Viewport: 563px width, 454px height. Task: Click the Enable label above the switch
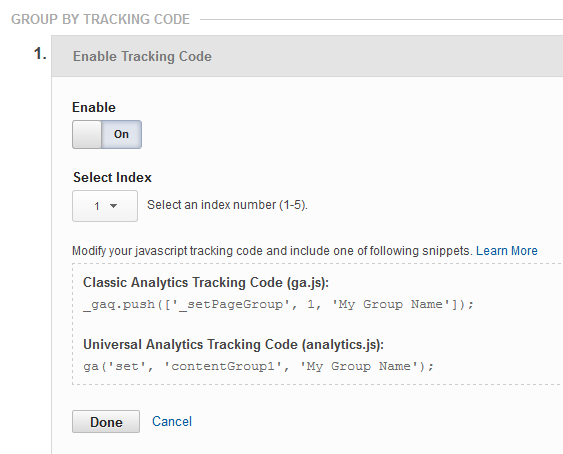(94, 107)
